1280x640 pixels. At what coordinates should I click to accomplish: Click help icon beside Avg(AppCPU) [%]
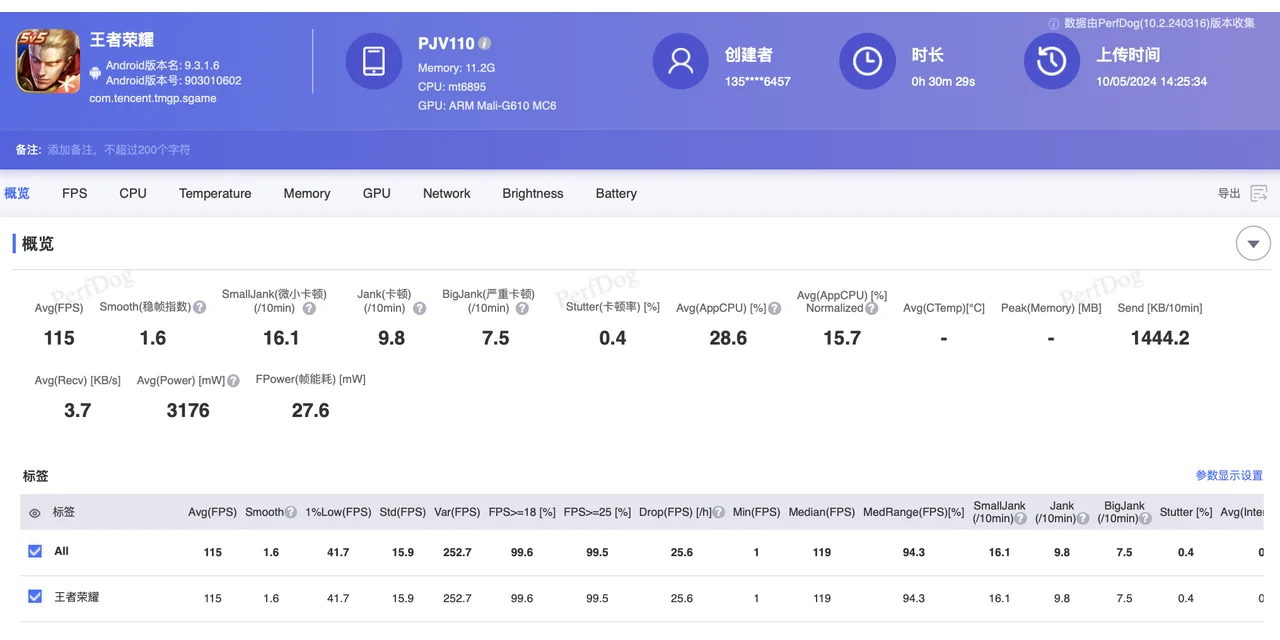[773, 308]
